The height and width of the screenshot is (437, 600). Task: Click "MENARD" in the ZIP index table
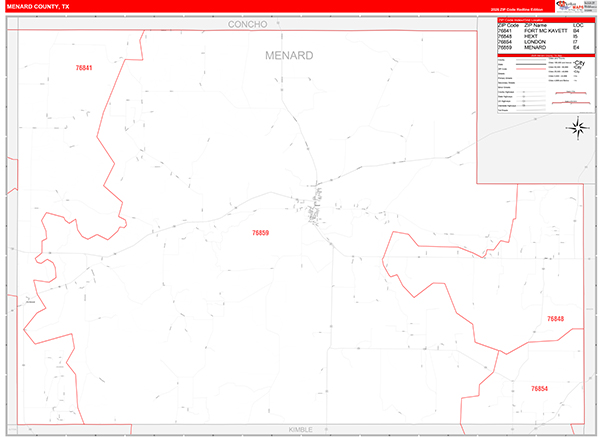[x=535, y=47]
